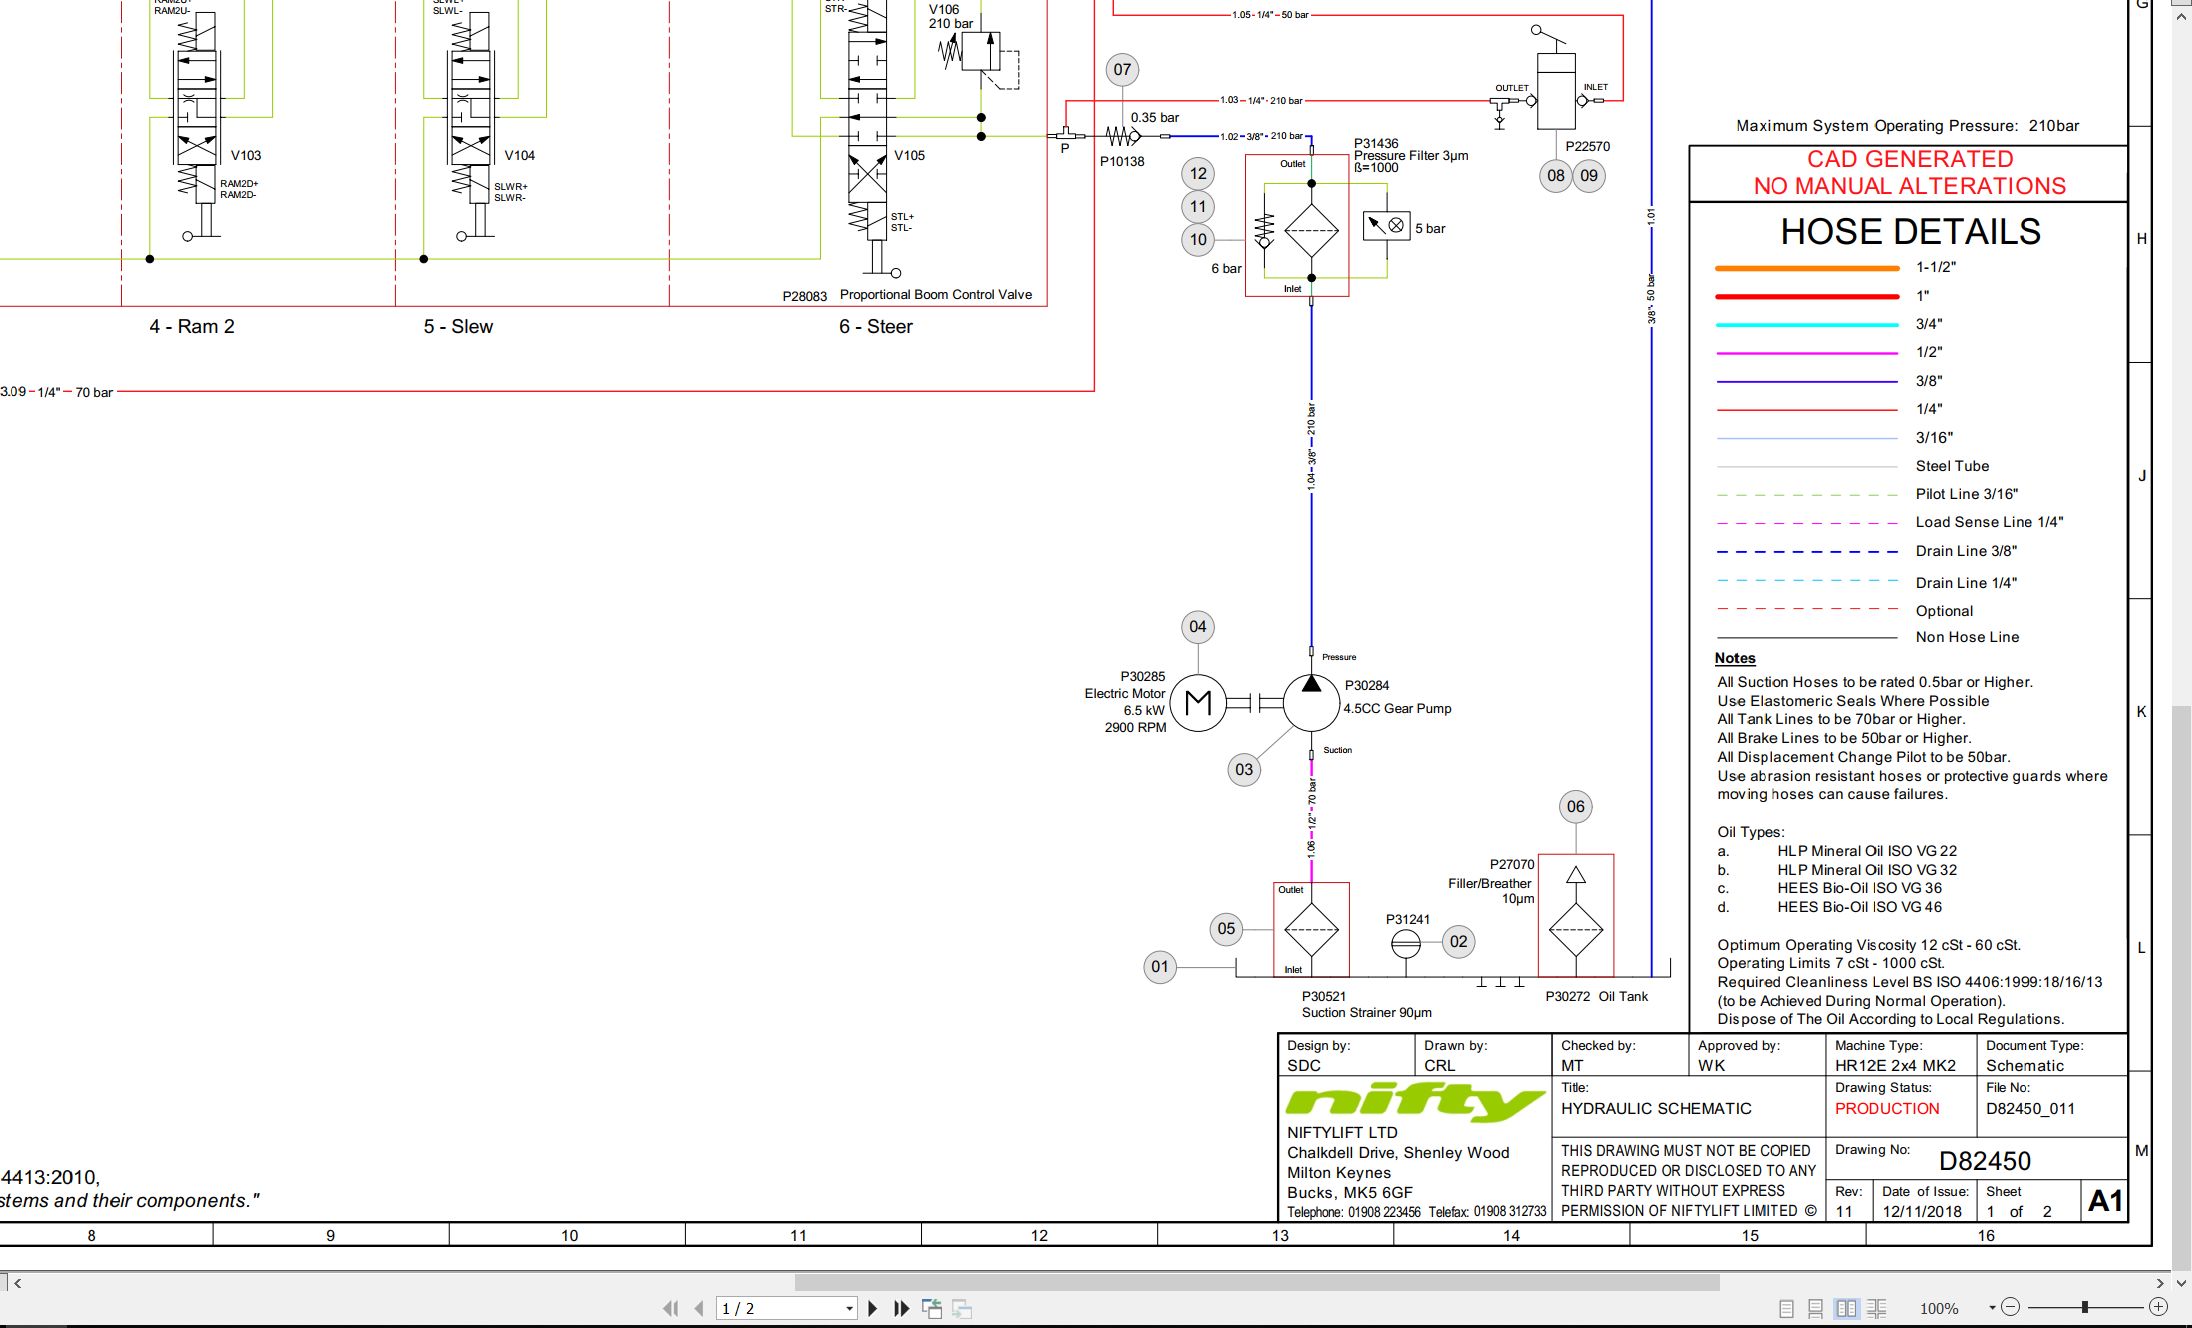Viewport: 2192px width, 1328px height.
Task: Click 'Proportional Boom Control Valve' label
Action: pyautogui.click(x=936, y=295)
